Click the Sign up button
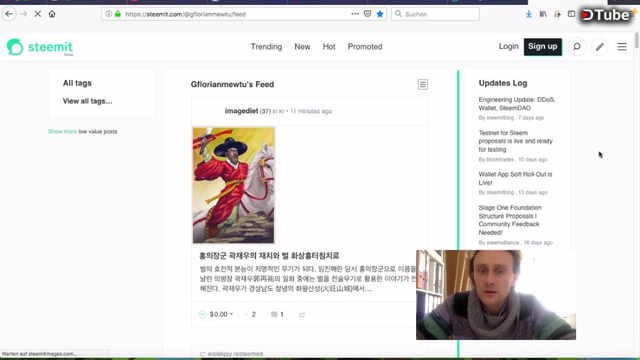 pos(543,47)
